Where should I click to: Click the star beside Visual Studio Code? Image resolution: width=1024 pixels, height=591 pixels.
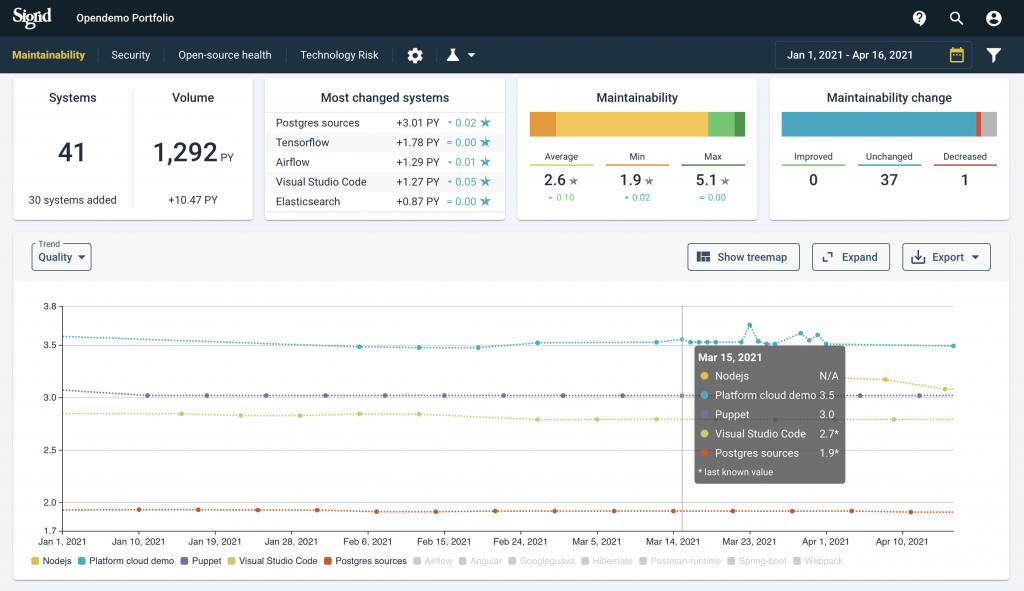click(x=485, y=182)
